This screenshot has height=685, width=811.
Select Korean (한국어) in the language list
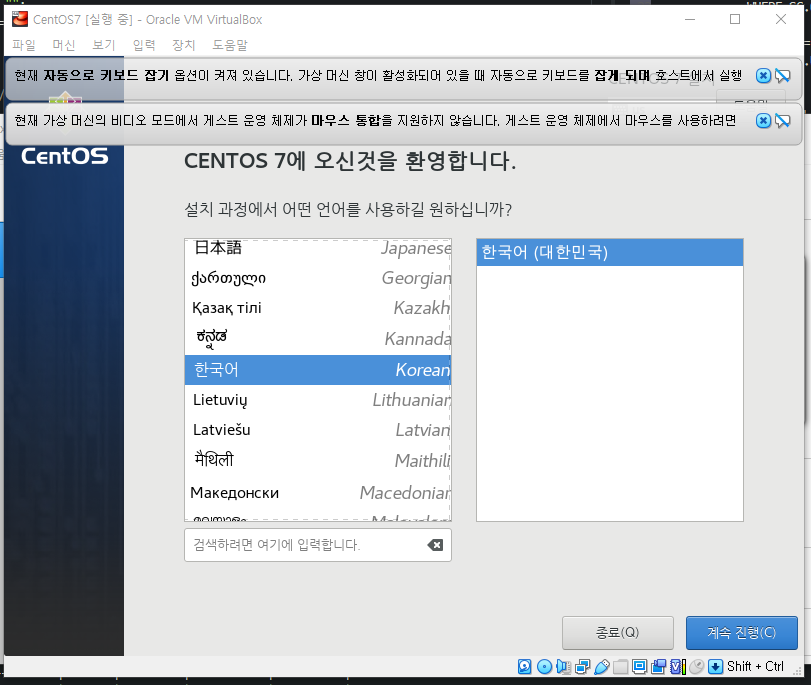(x=318, y=369)
